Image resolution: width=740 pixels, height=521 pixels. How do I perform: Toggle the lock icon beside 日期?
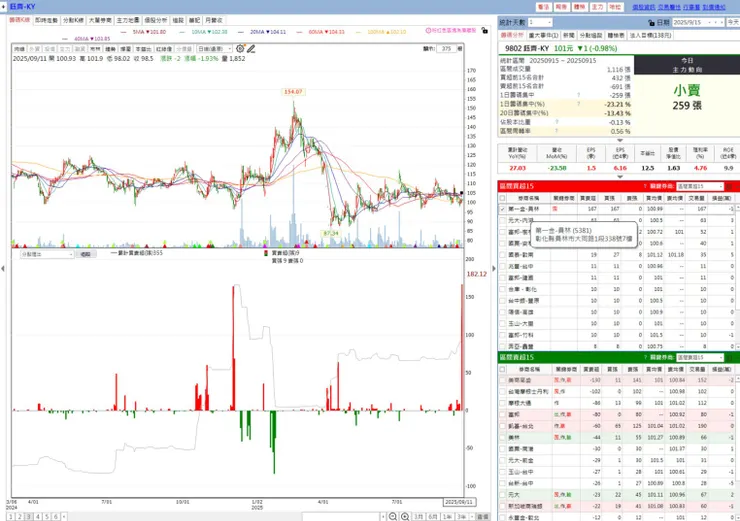651,23
